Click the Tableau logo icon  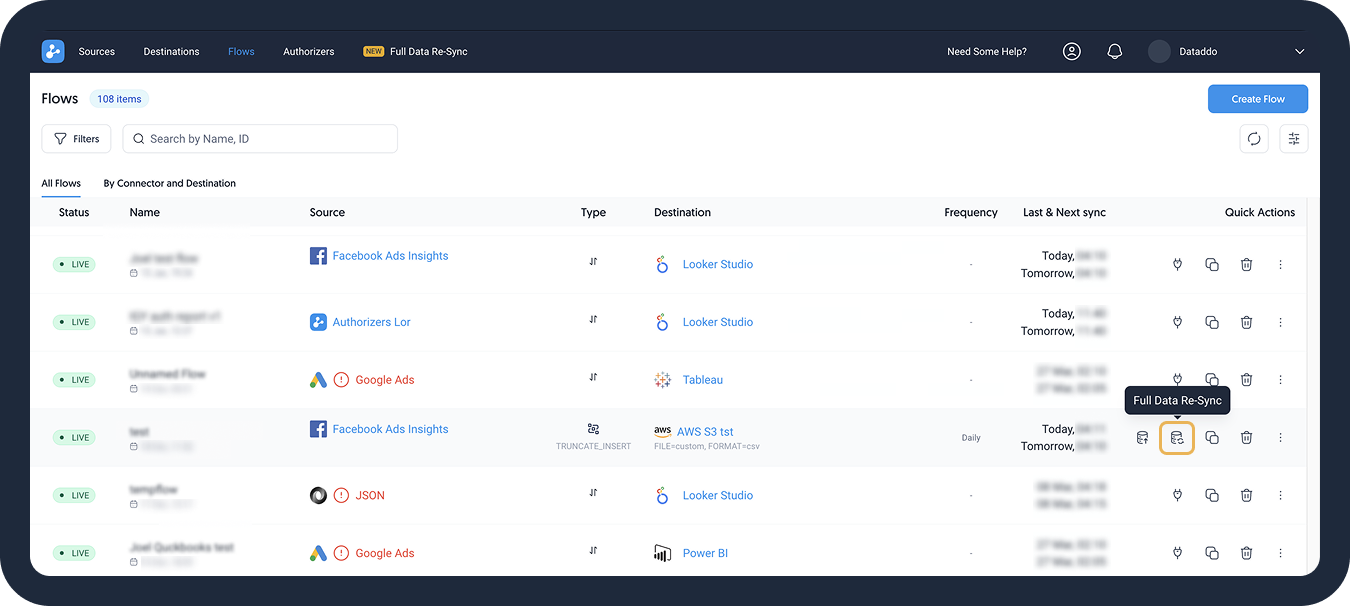coord(662,380)
